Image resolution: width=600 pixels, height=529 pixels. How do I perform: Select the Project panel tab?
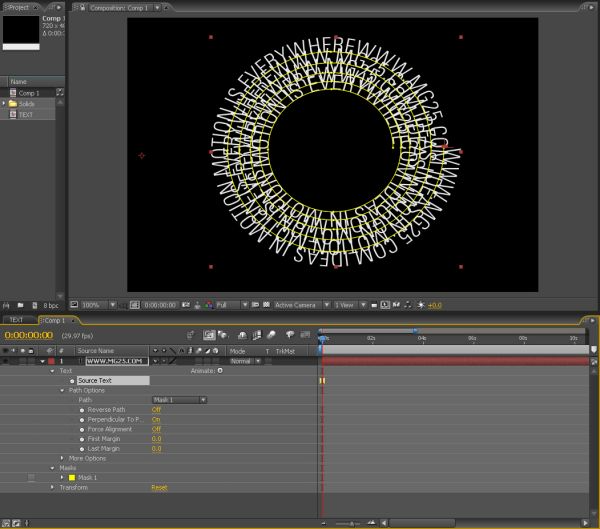point(19,7)
